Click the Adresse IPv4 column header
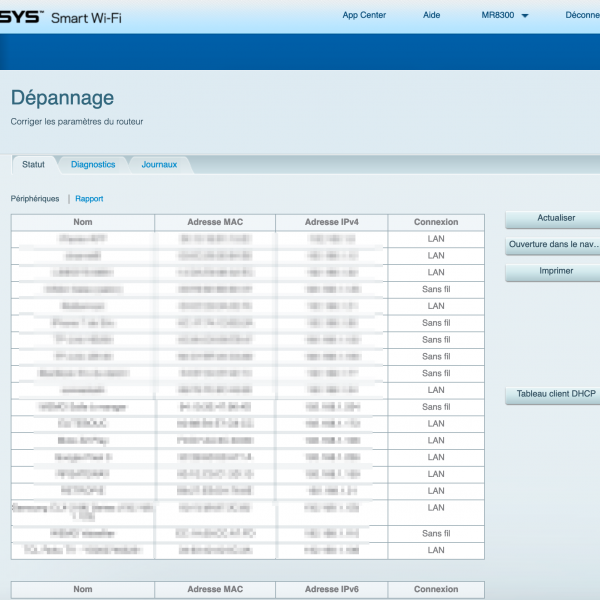 pos(330,222)
